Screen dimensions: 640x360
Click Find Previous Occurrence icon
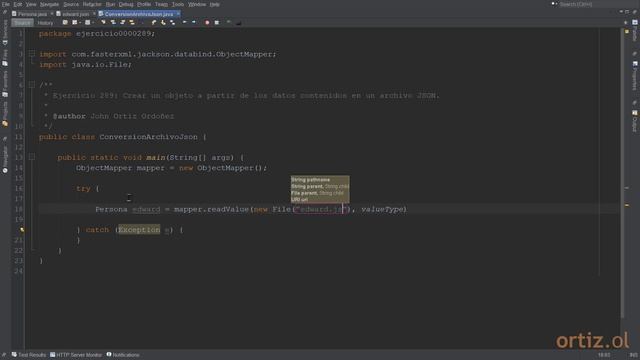pyautogui.click(x=113, y=22)
